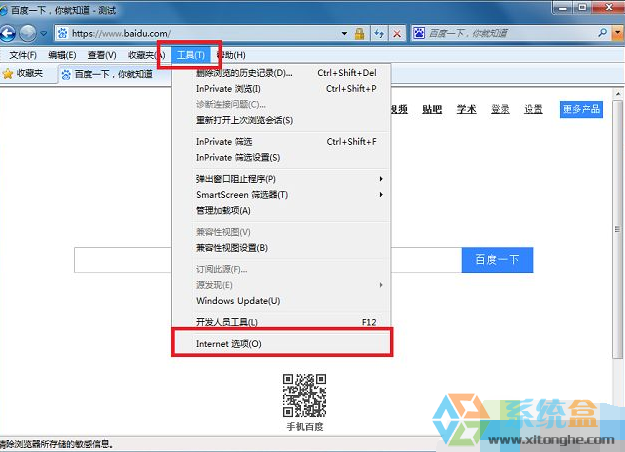Choose Internet 选项(O) menu item

click(x=281, y=344)
